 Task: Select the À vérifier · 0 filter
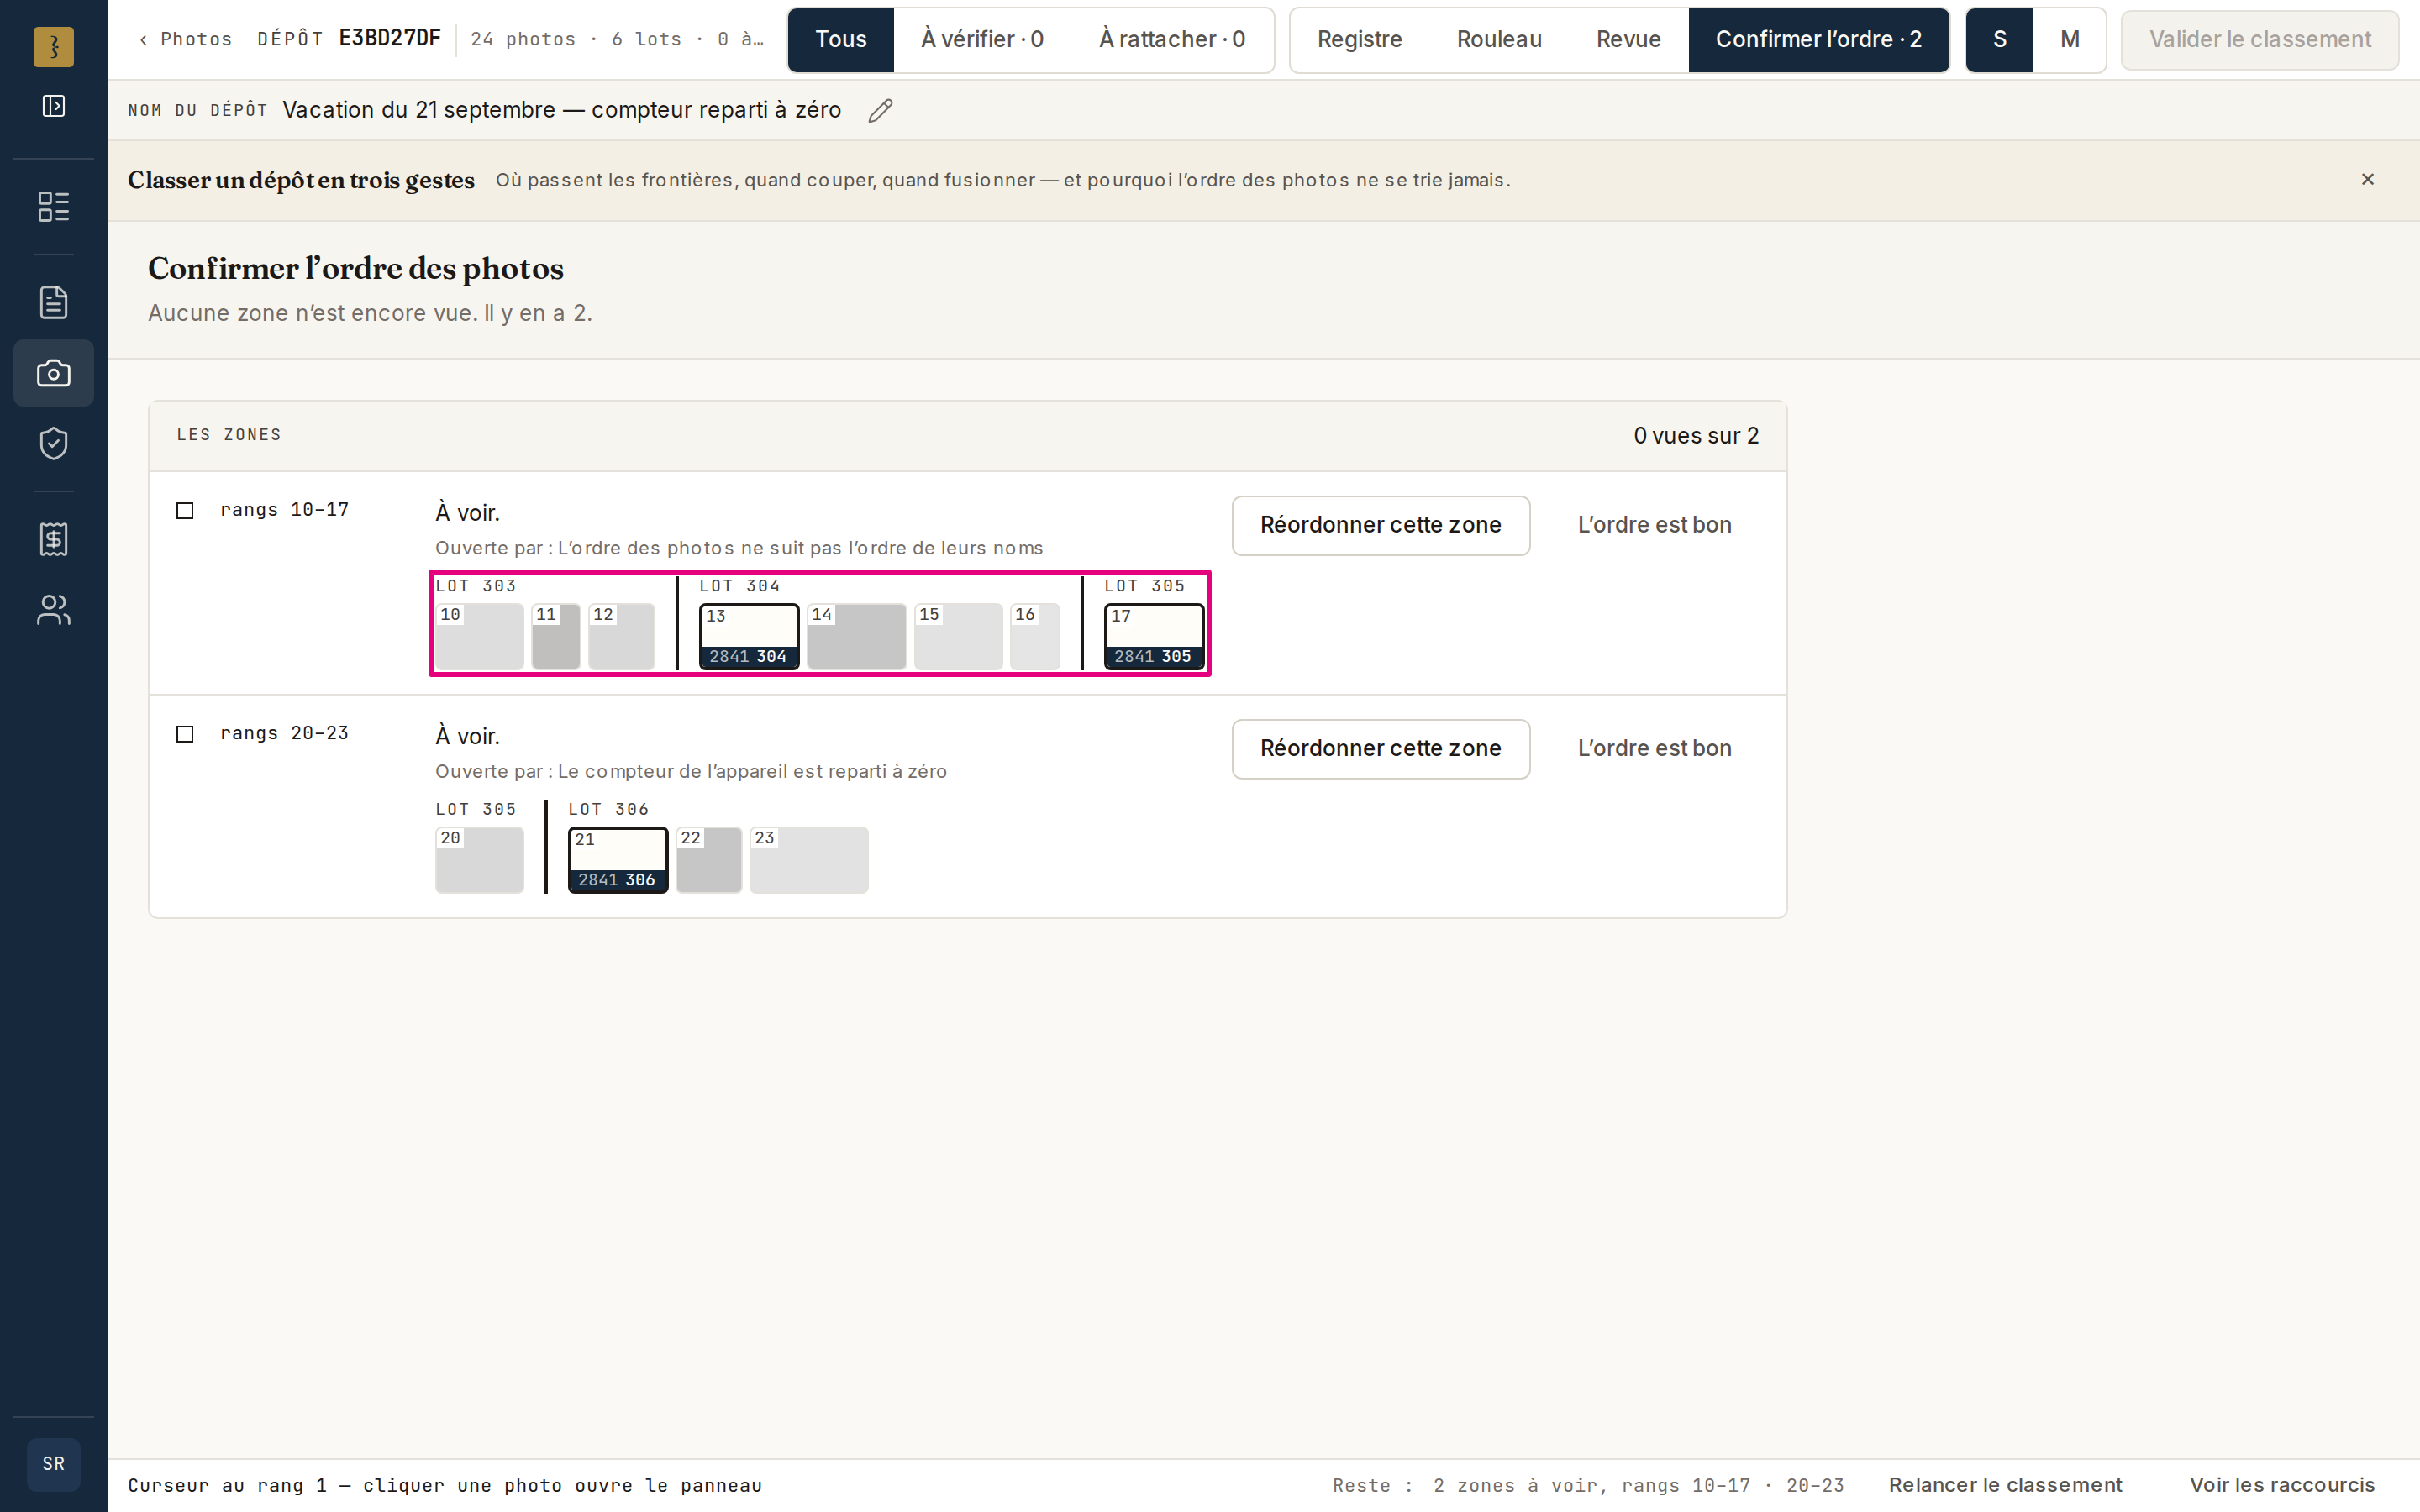pos(982,40)
